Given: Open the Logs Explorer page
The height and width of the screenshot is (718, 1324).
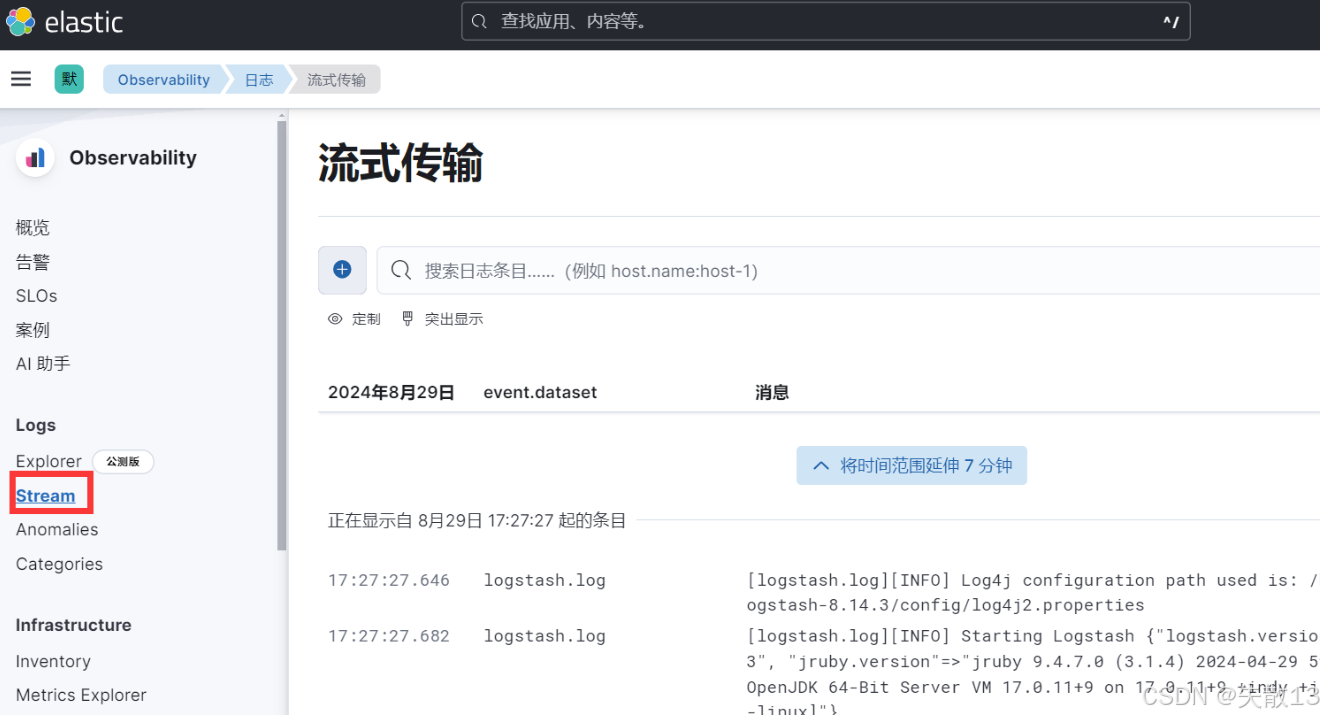Looking at the screenshot, I should click(x=48, y=461).
